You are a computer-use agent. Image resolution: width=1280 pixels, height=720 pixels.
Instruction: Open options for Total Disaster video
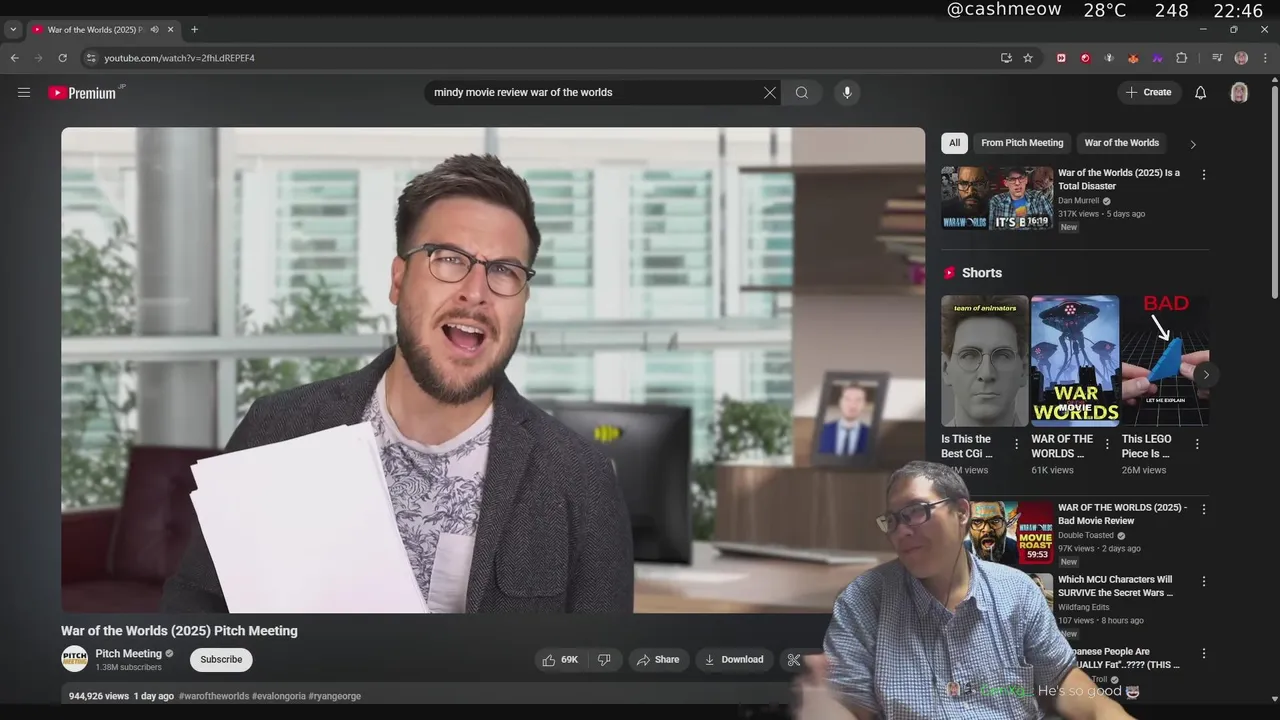coord(1204,174)
